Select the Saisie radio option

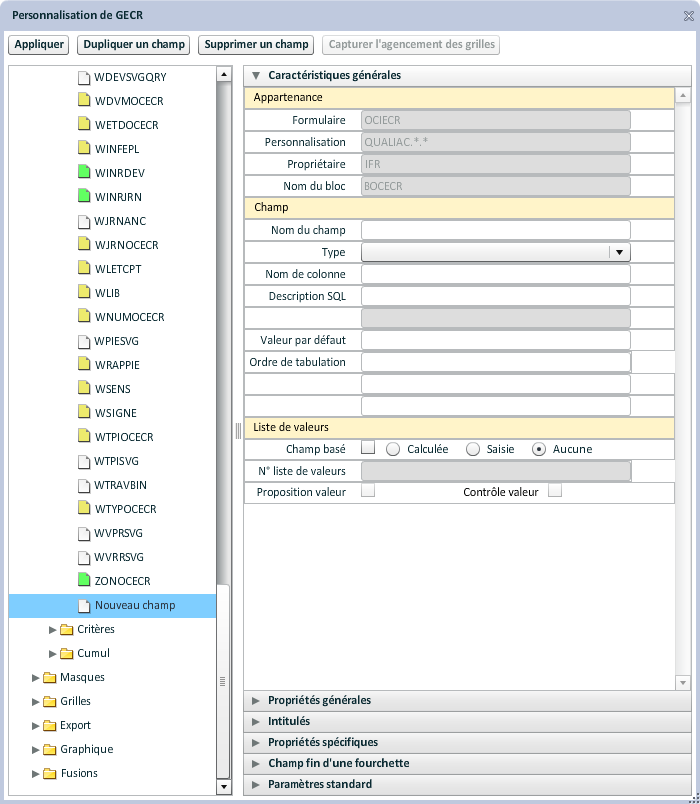pos(473,449)
